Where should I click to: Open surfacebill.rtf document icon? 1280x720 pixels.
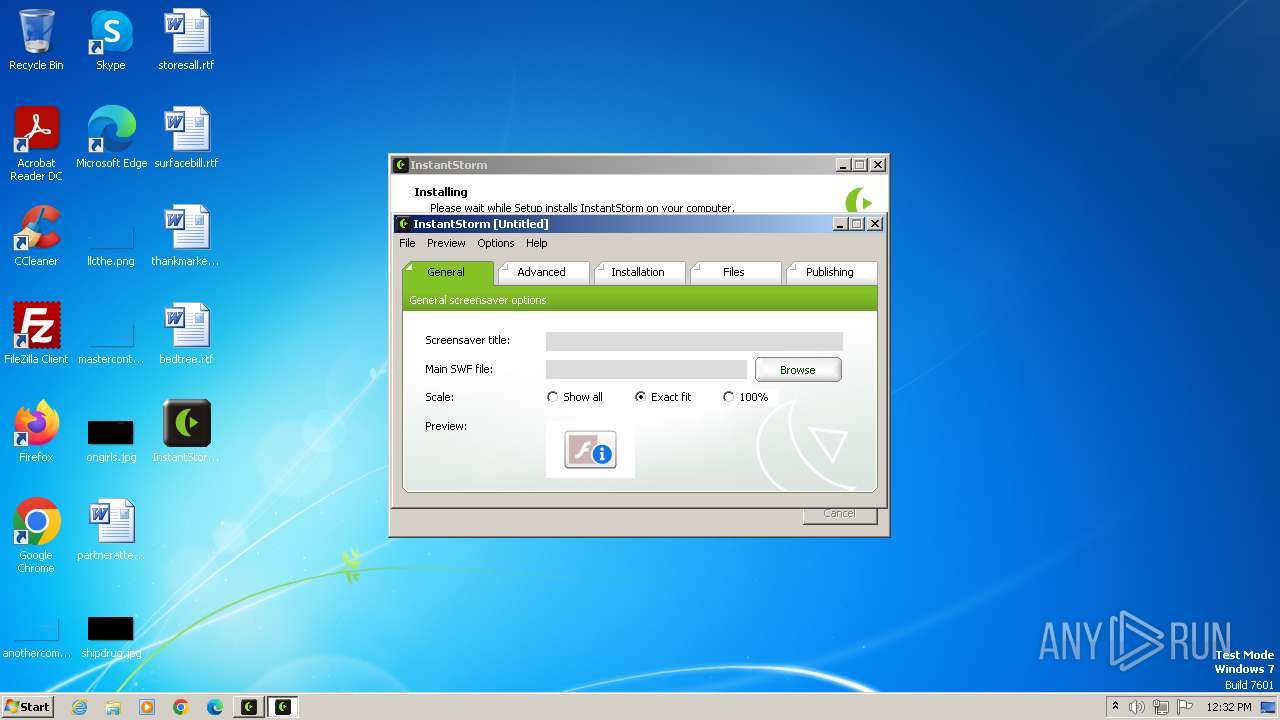pyautogui.click(x=186, y=138)
